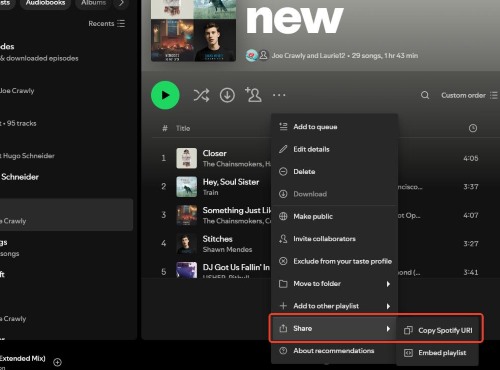Click the copy icon beside Copy Spotify URI

(408, 330)
